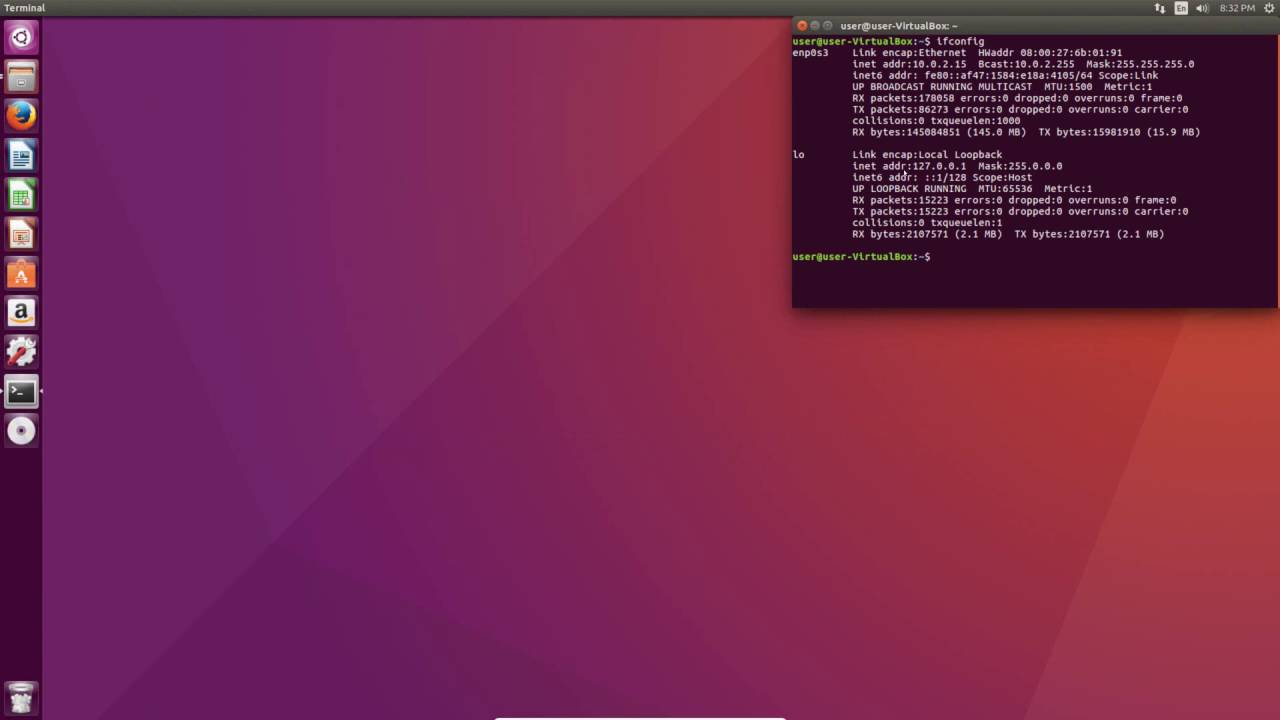Click Bcast:10.0.2.255
The image size is (1280, 720).
tap(1027, 64)
